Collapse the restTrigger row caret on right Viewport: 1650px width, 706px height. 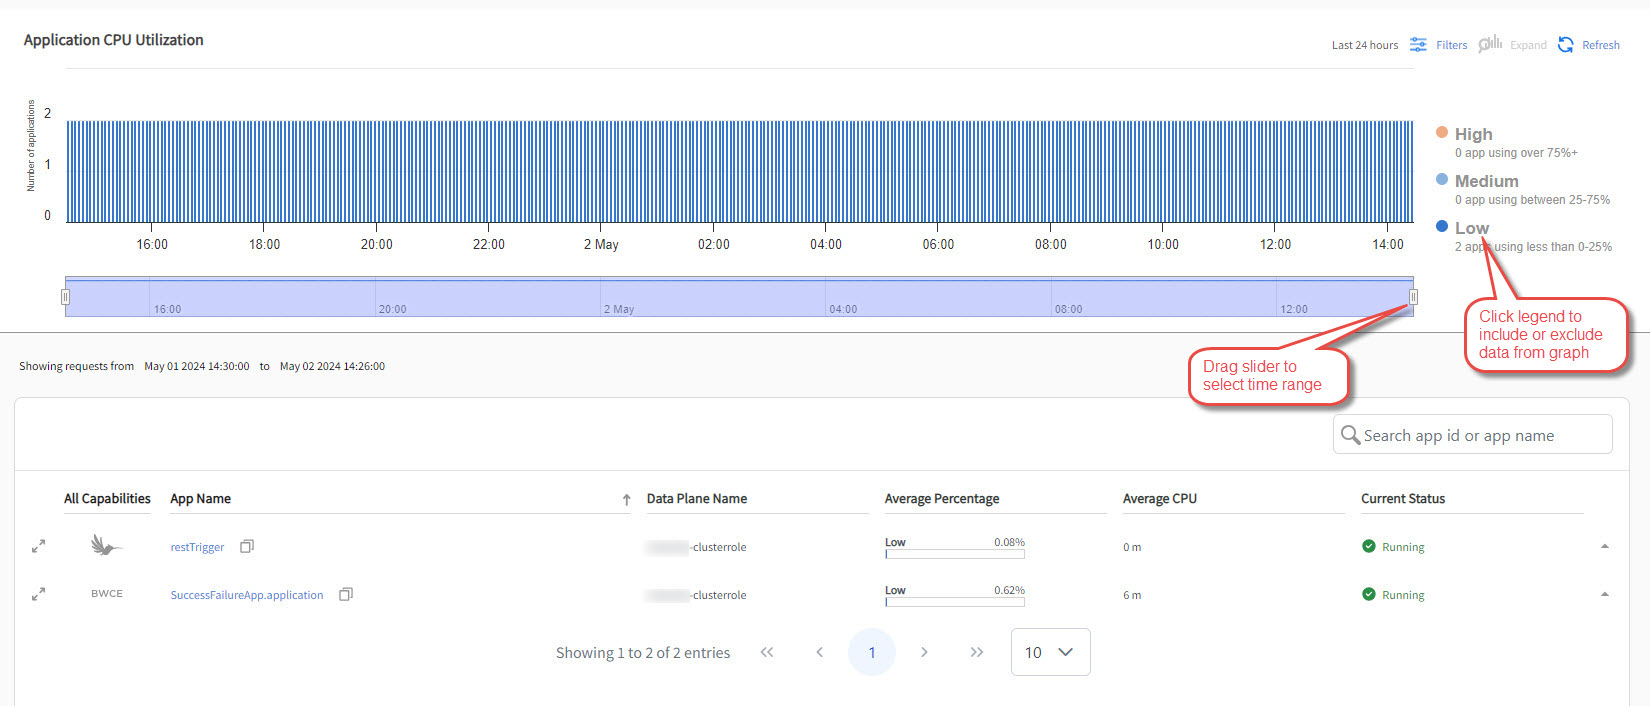click(x=1604, y=546)
